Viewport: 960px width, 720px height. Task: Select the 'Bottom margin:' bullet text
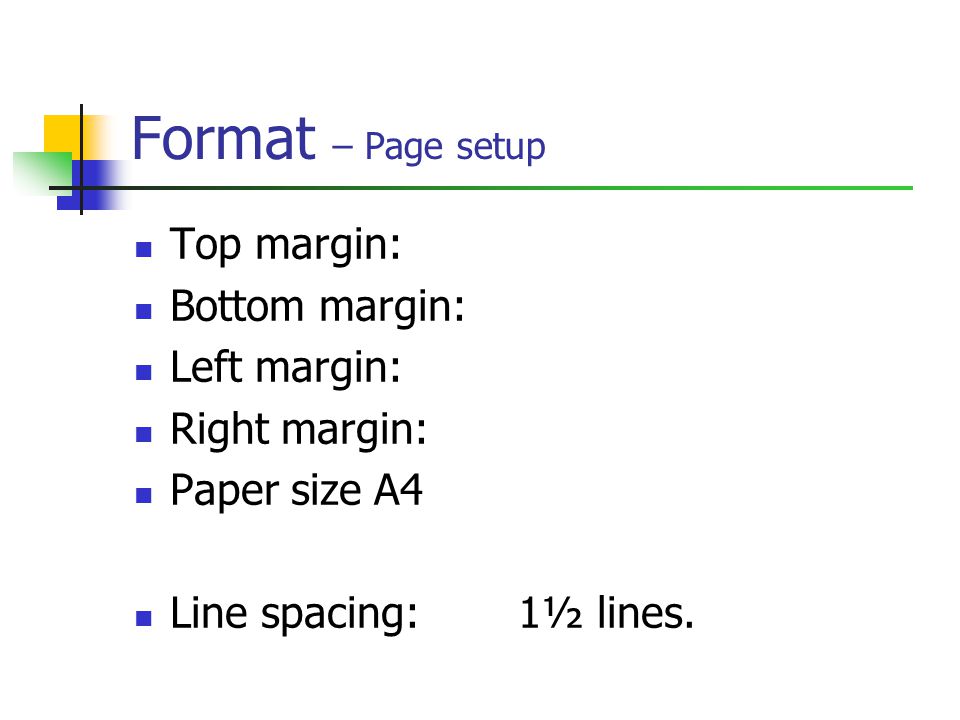click(x=317, y=306)
